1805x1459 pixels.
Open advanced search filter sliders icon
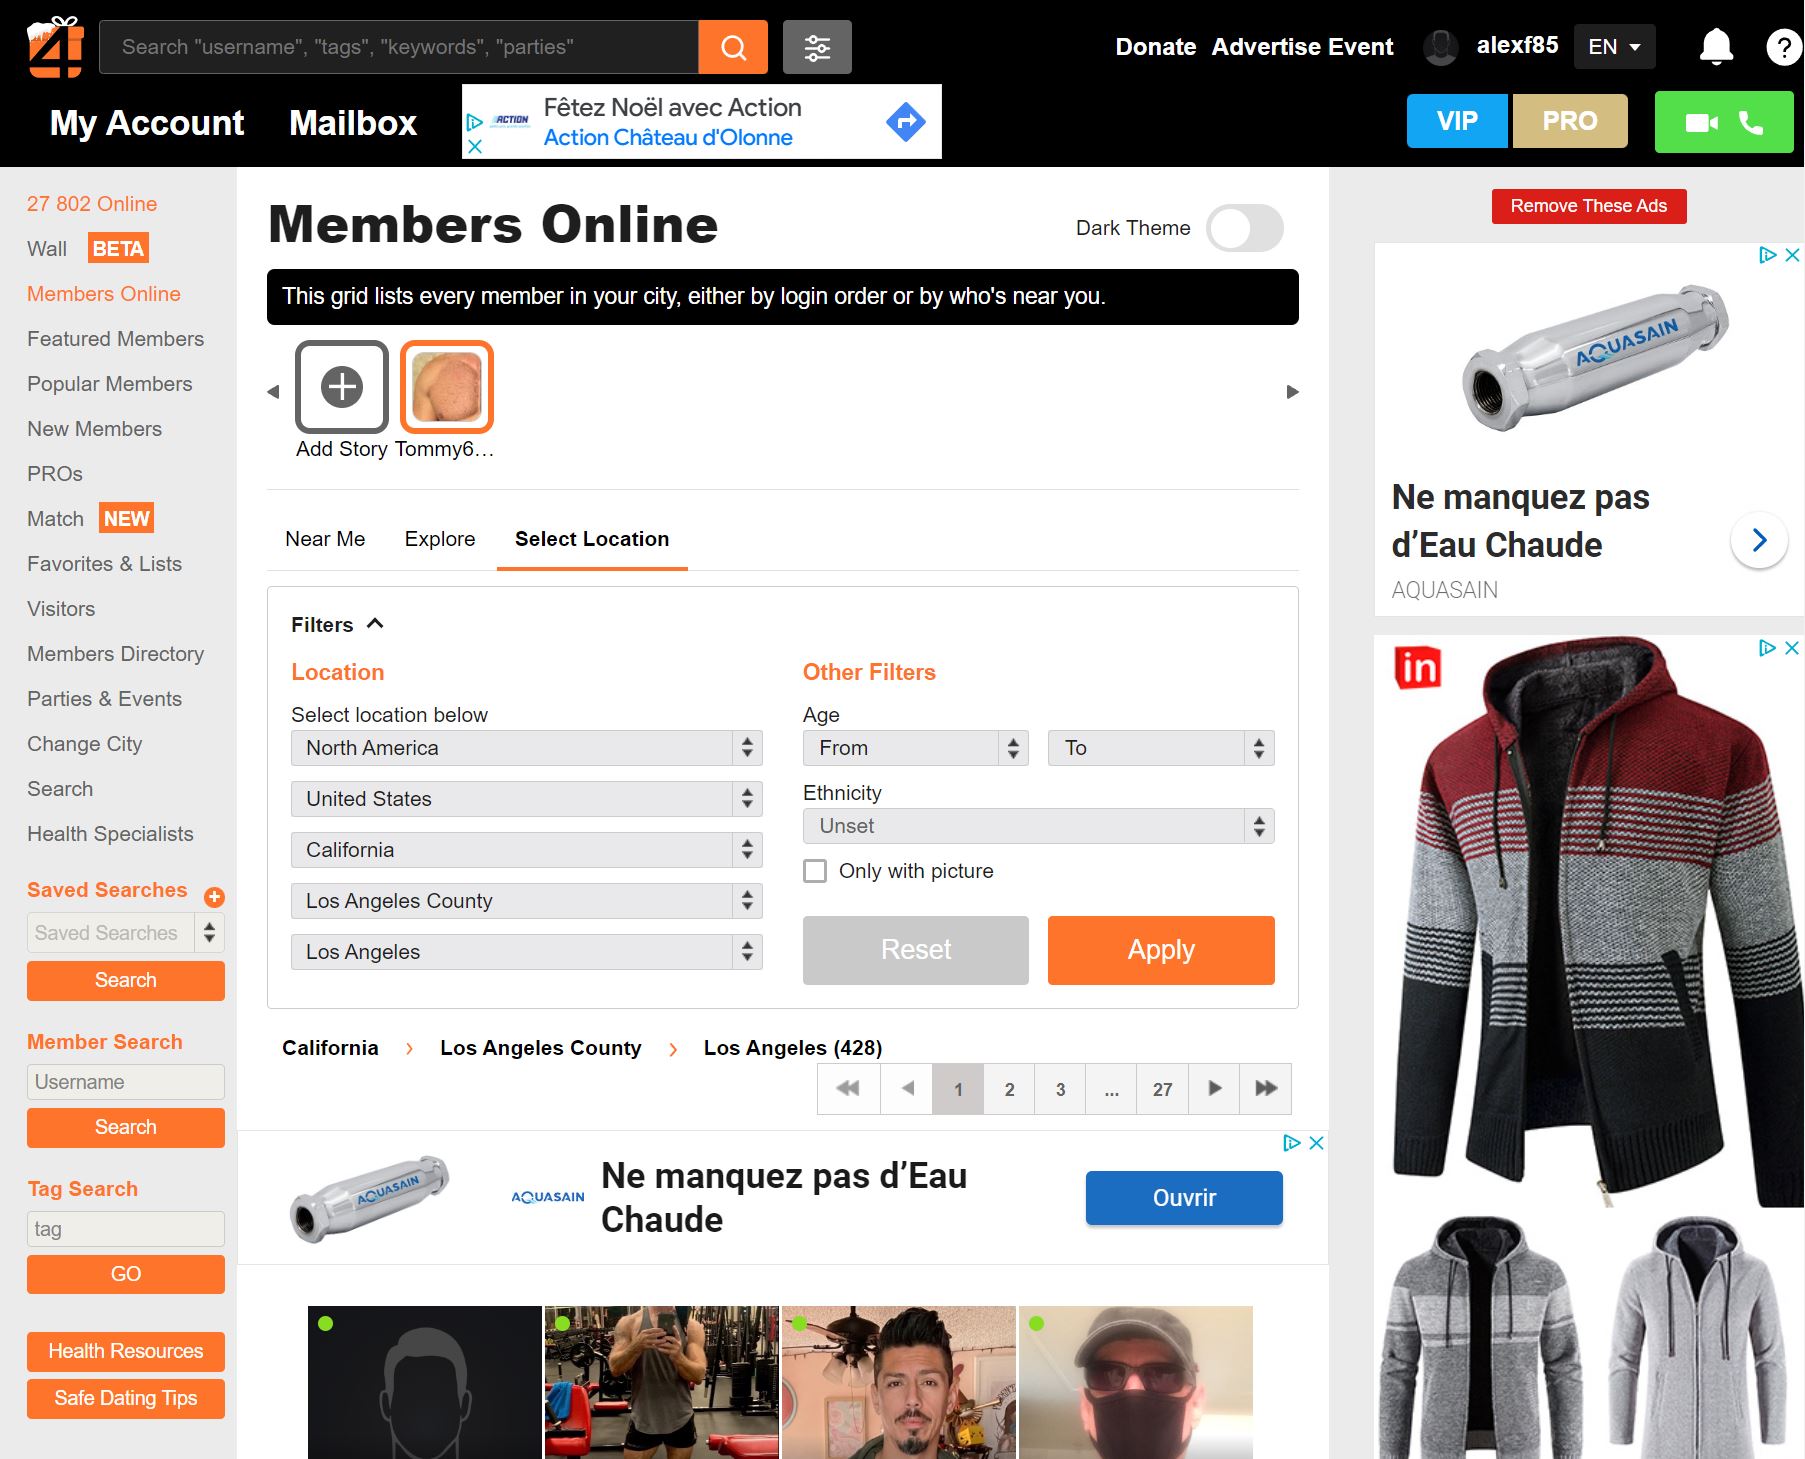(x=817, y=47)
